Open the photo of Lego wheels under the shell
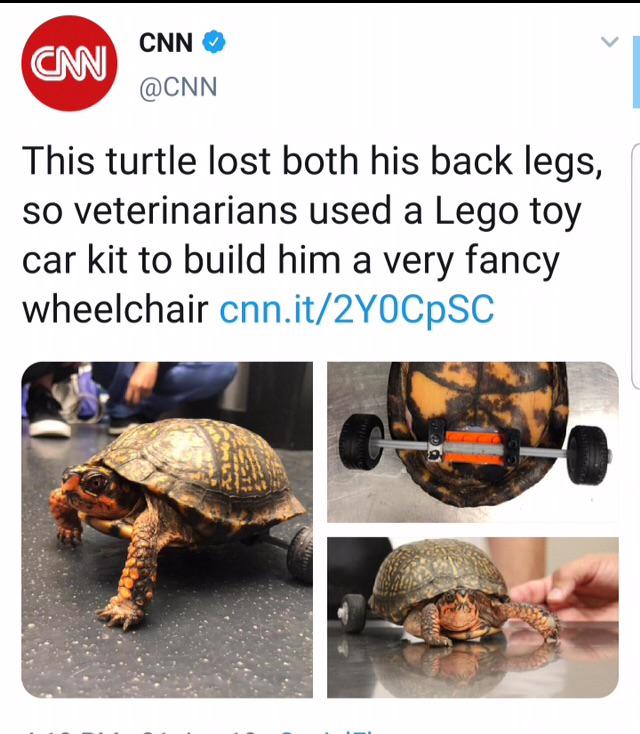Image resolution: width=640 pixels, height=734 pixels. [473, 442]
